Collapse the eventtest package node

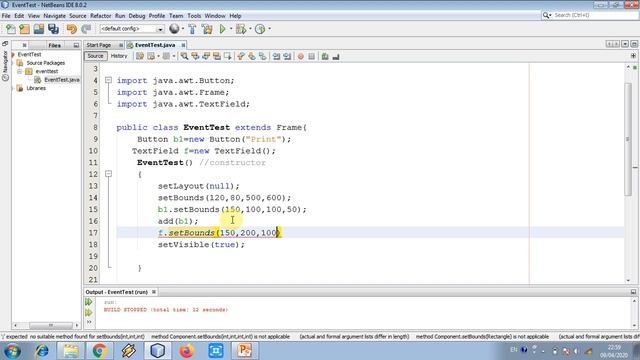[20, 71]
